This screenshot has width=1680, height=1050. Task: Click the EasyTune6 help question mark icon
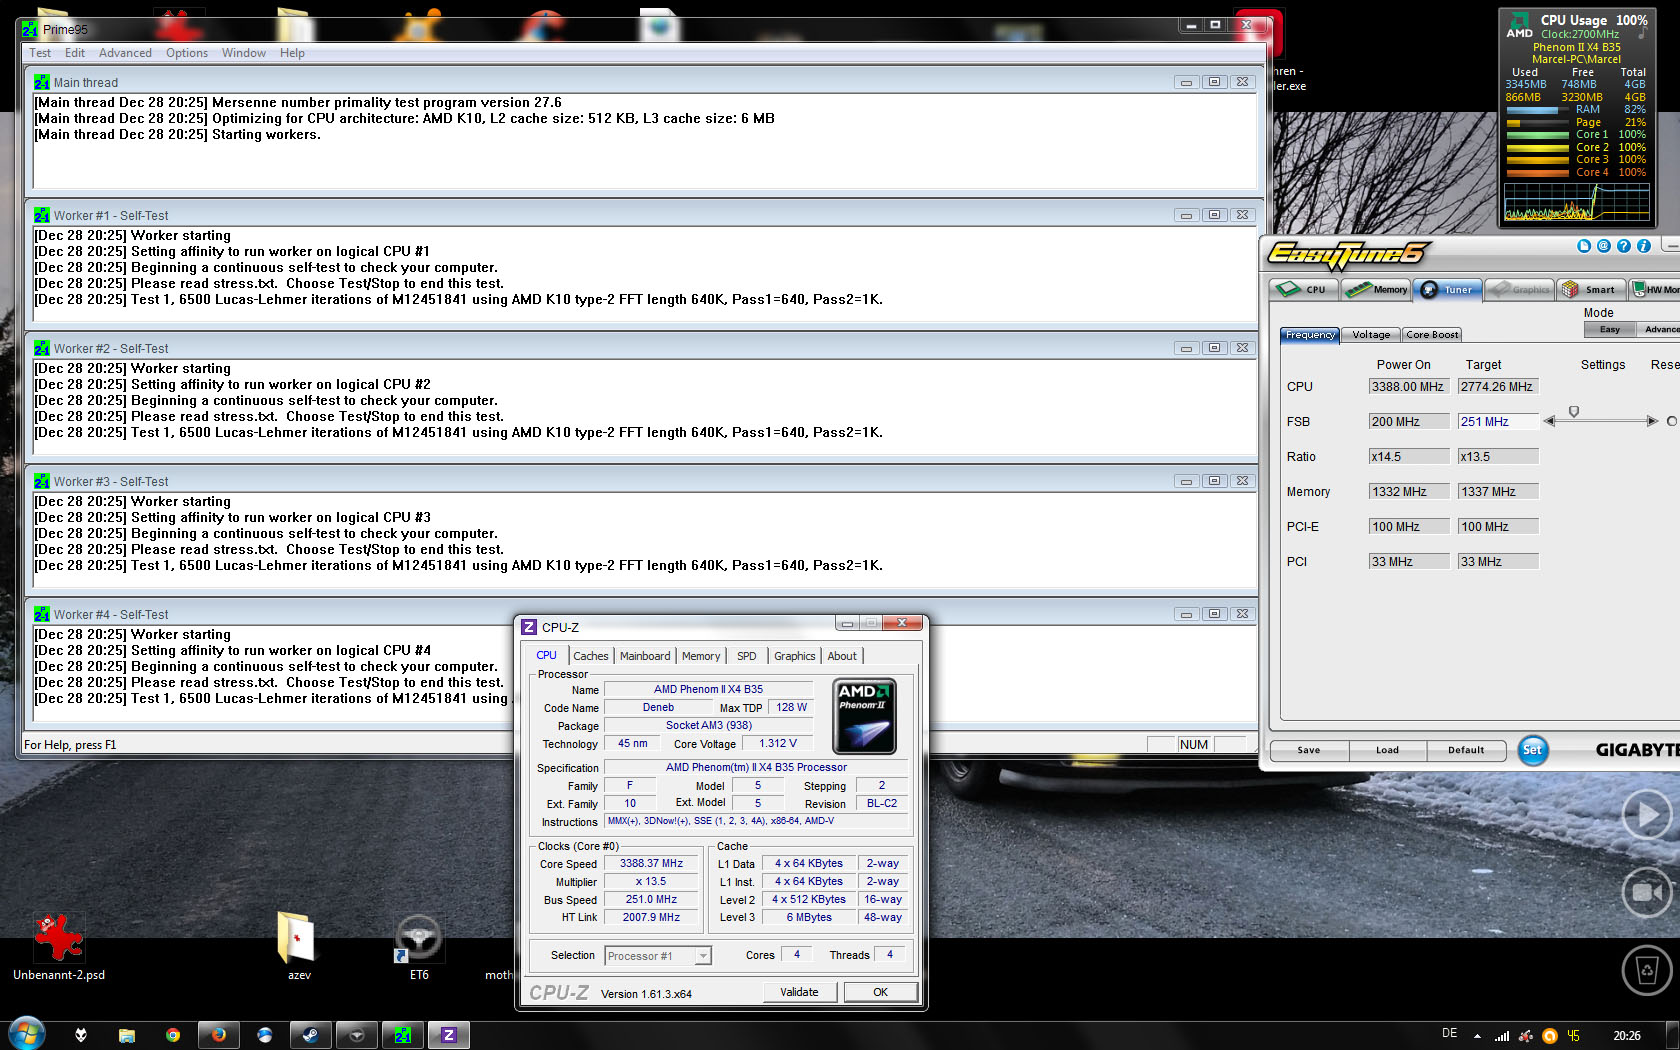coord(1623,246)
